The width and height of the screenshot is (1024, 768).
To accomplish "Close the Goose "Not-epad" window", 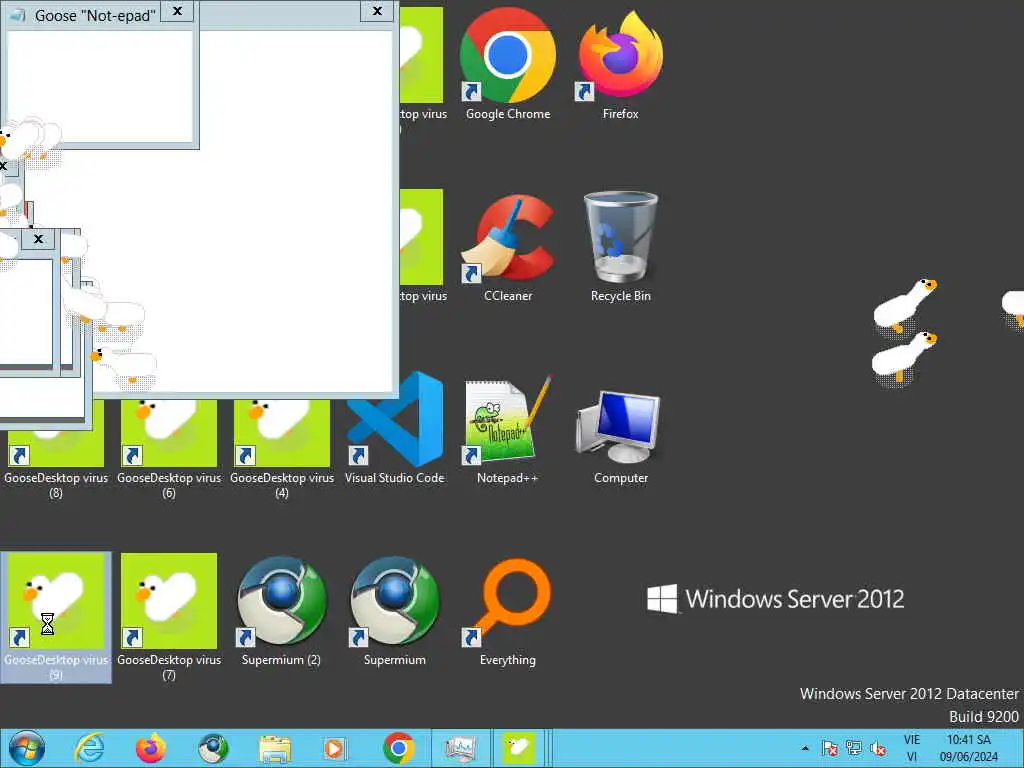I will click(x=177, y=12).
